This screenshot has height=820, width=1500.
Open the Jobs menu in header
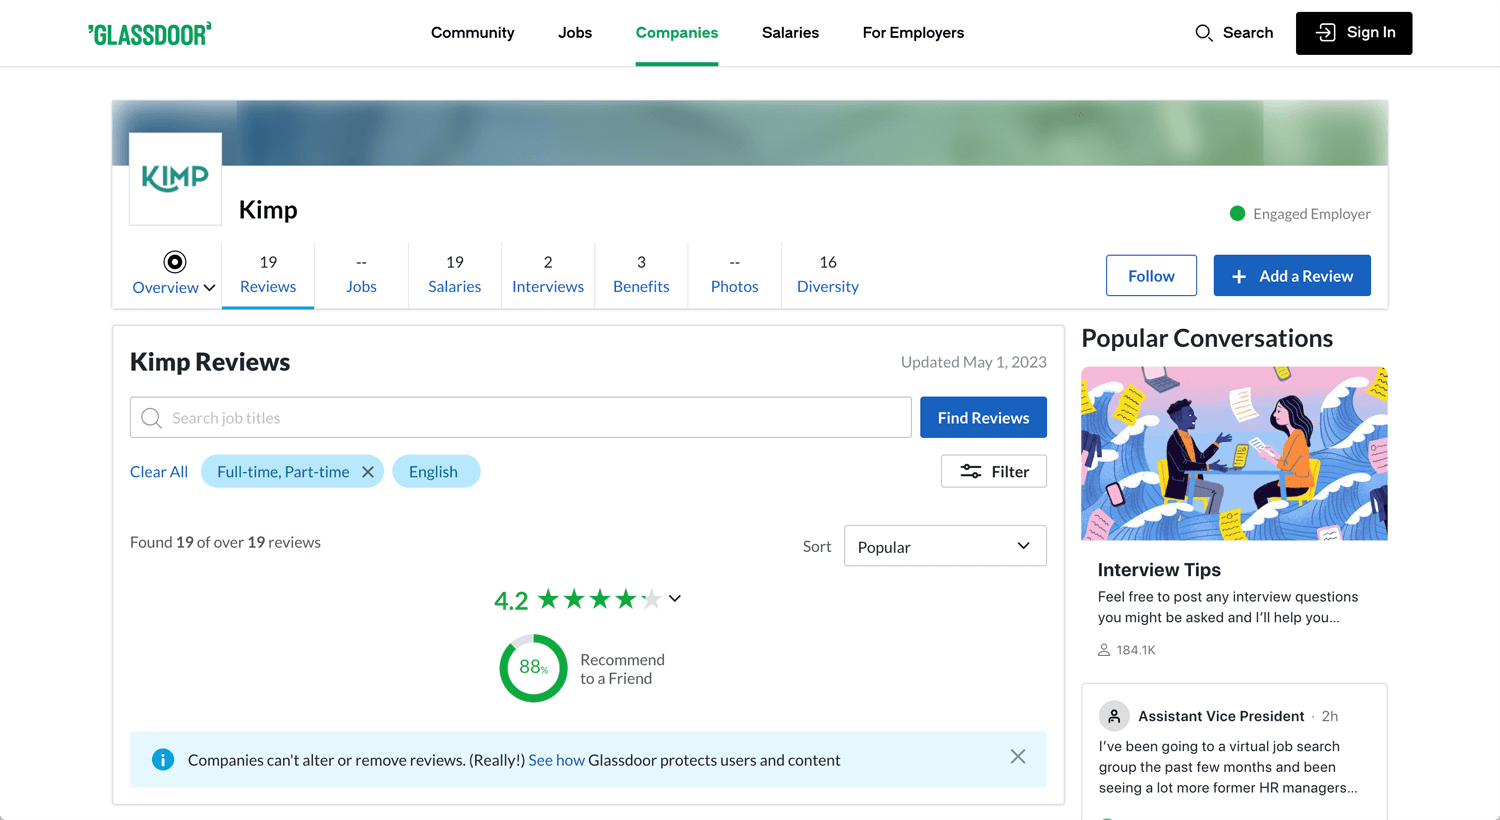click(x=575, y=33)
